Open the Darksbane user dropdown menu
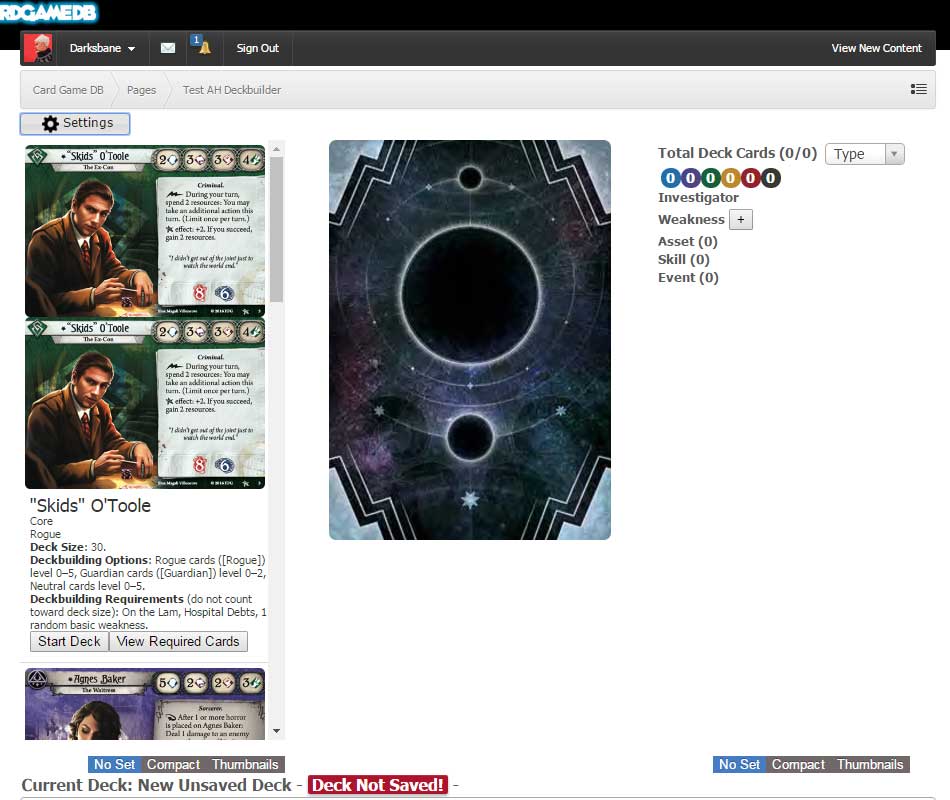The width and height of the screenshot is (950, 800). pyautogui.click(x=102, y=48)
